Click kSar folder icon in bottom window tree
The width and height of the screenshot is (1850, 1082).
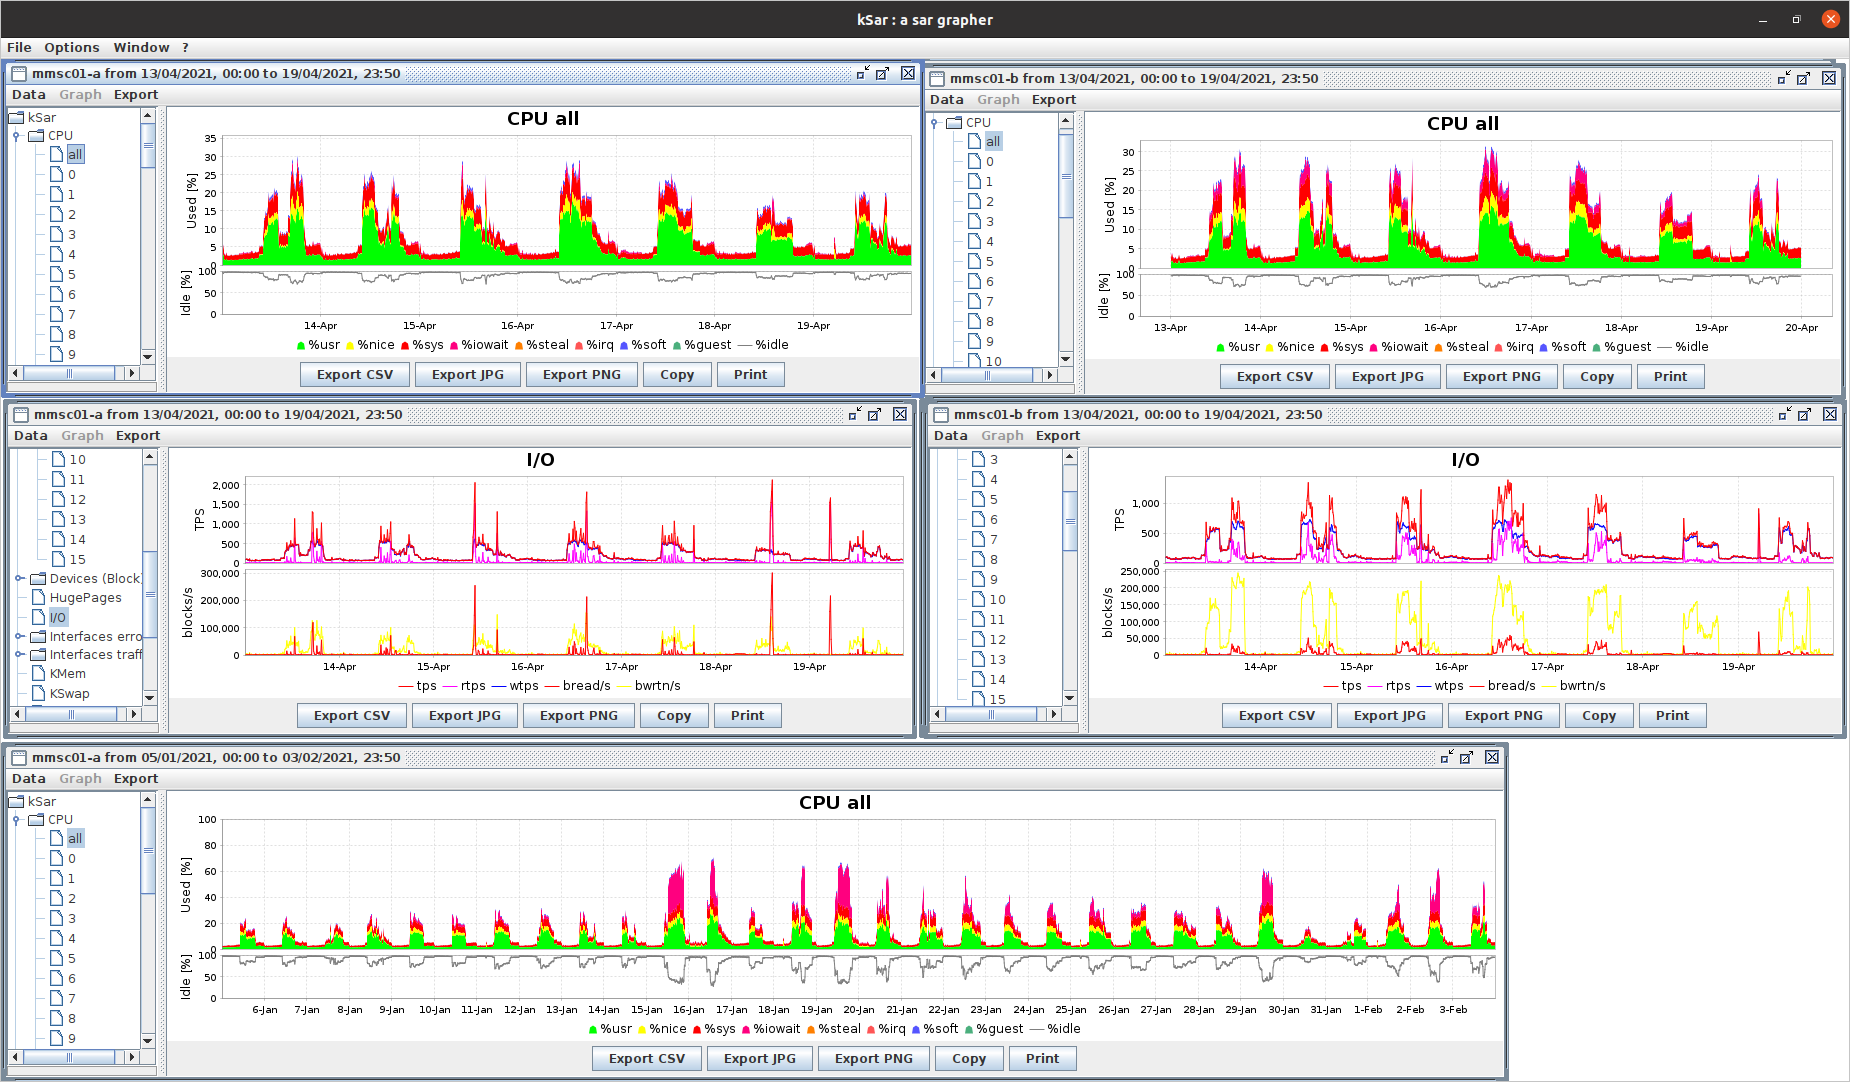pos(16,801)
